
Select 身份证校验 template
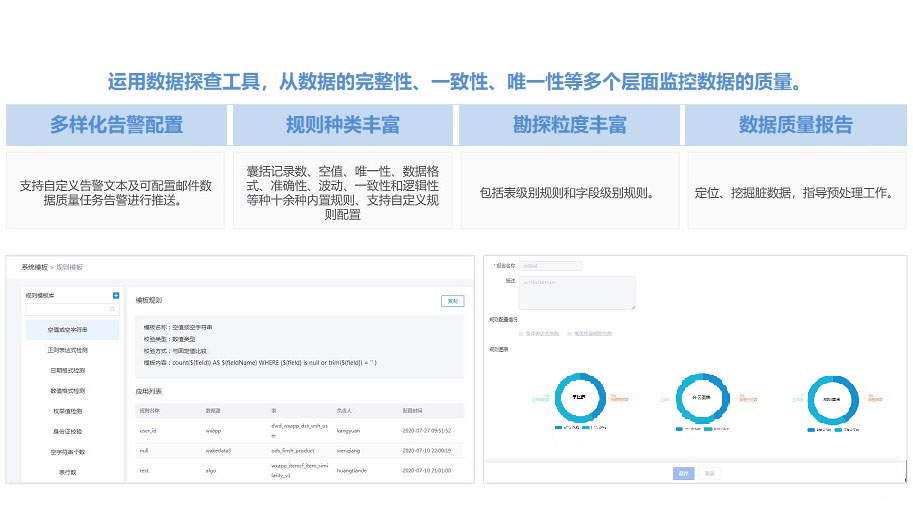tap(68, 432)
